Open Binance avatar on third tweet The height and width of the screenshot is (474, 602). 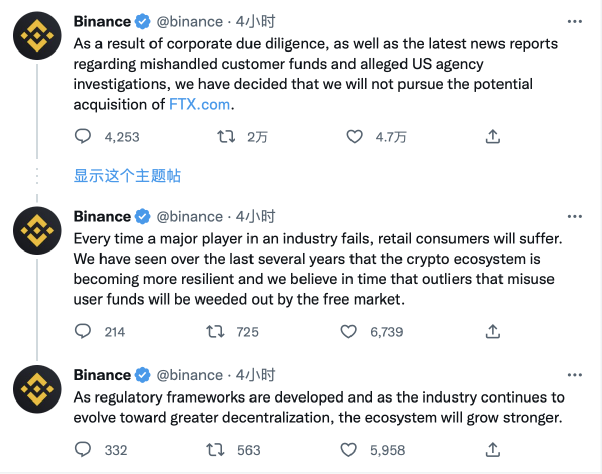(39, 393)
